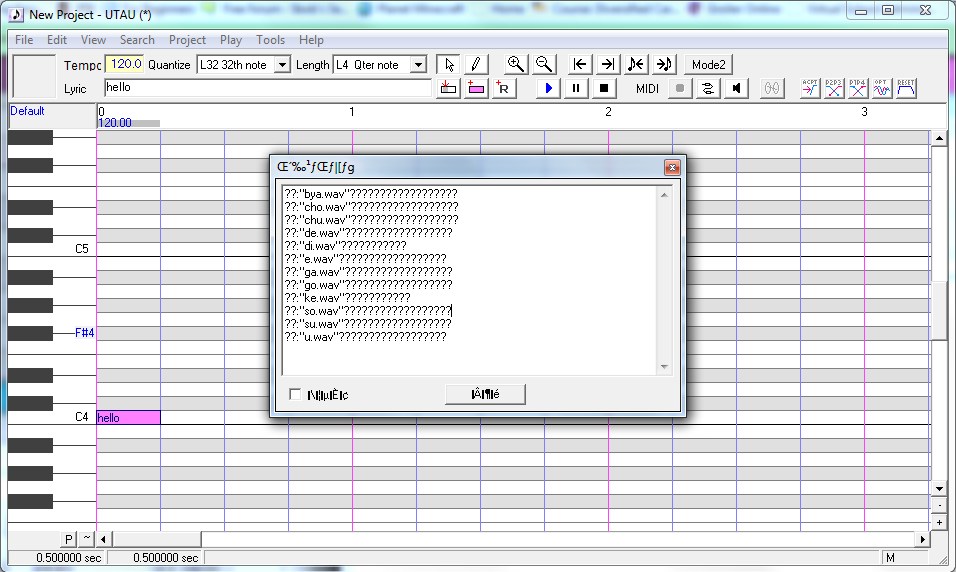Click the "u.wav" line in dialog
This screenshot has width=956, height=572.
[x=365, y=337]
